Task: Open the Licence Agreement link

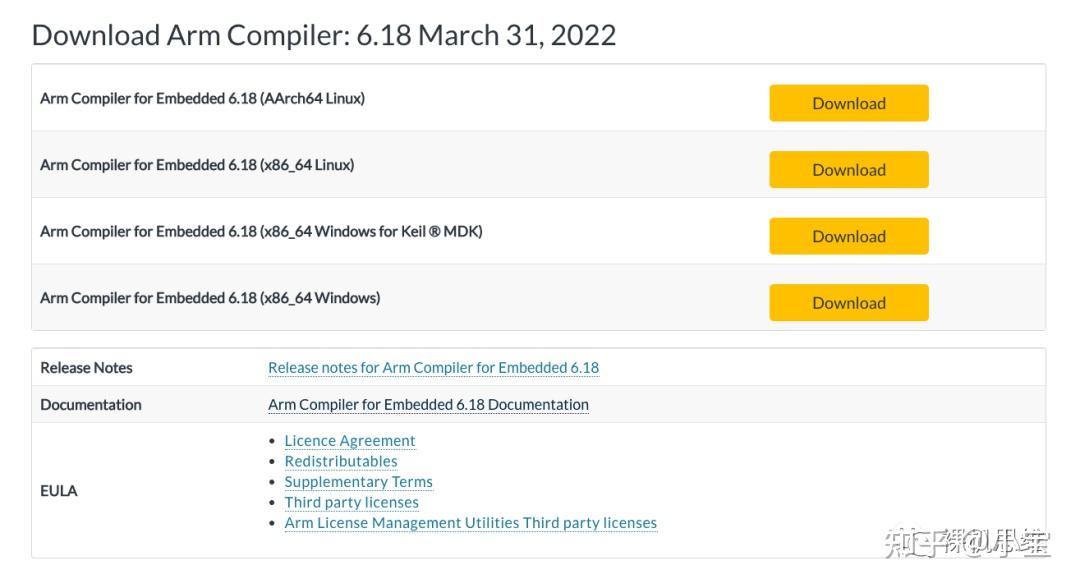Action: click(x=350, y=441)
